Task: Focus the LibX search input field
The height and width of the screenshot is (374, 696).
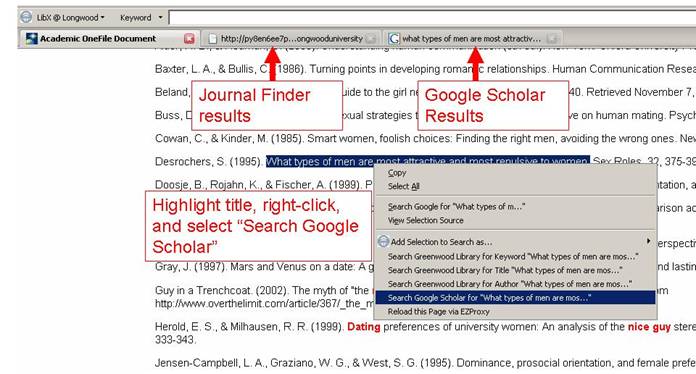Action: point(431,18)
